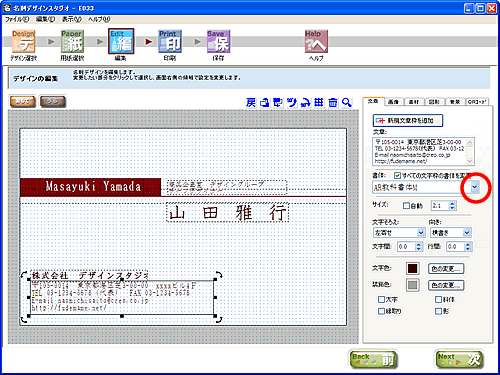Click the send-to-back icon in the canvas toolbar

(x=278, y=102)
